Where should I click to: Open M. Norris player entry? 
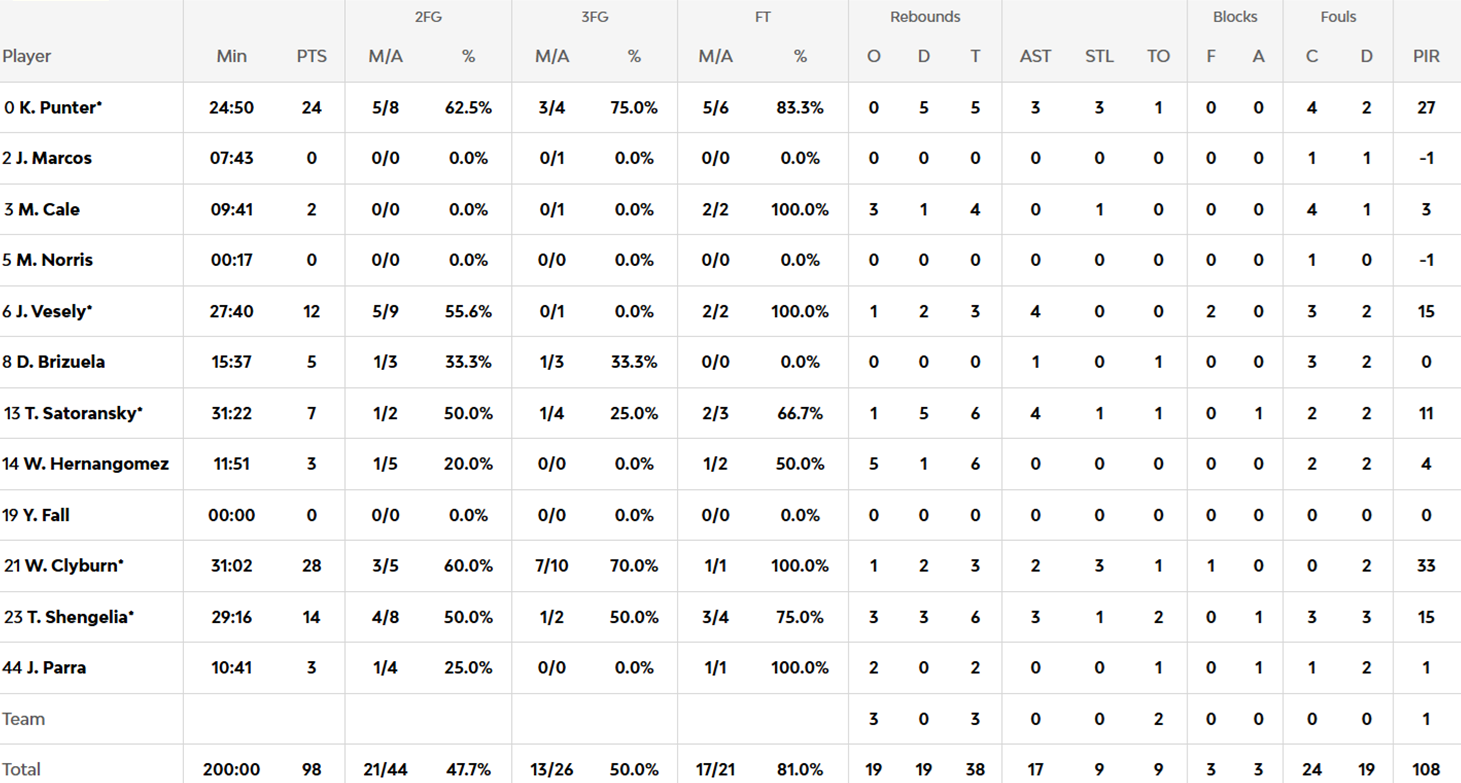click(54, 260)
